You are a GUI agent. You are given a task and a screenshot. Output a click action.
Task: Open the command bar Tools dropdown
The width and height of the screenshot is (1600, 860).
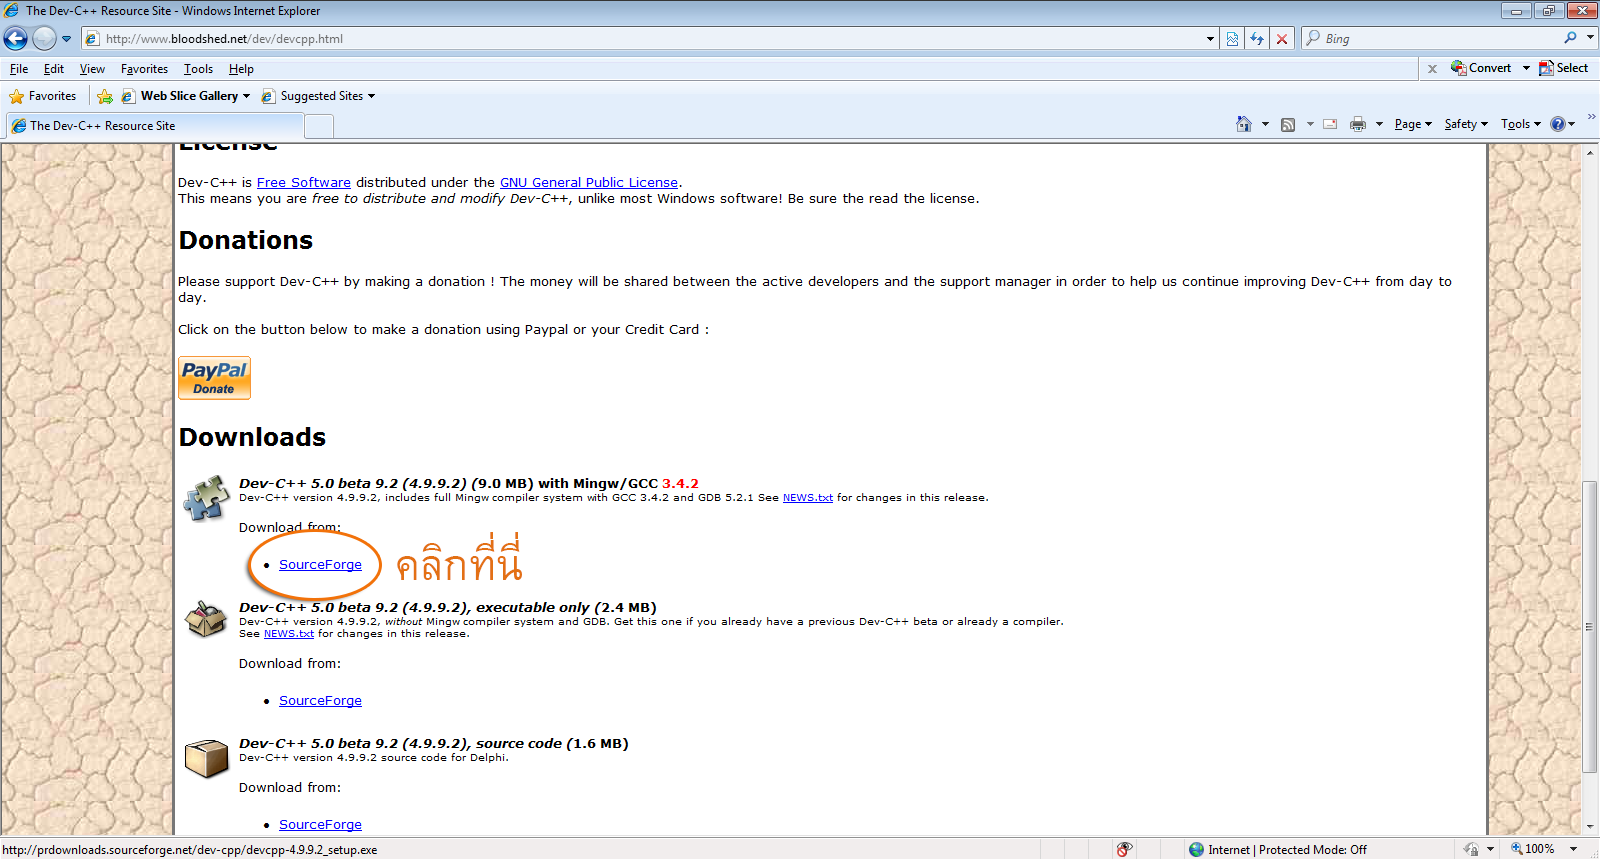click(1520, 124)
